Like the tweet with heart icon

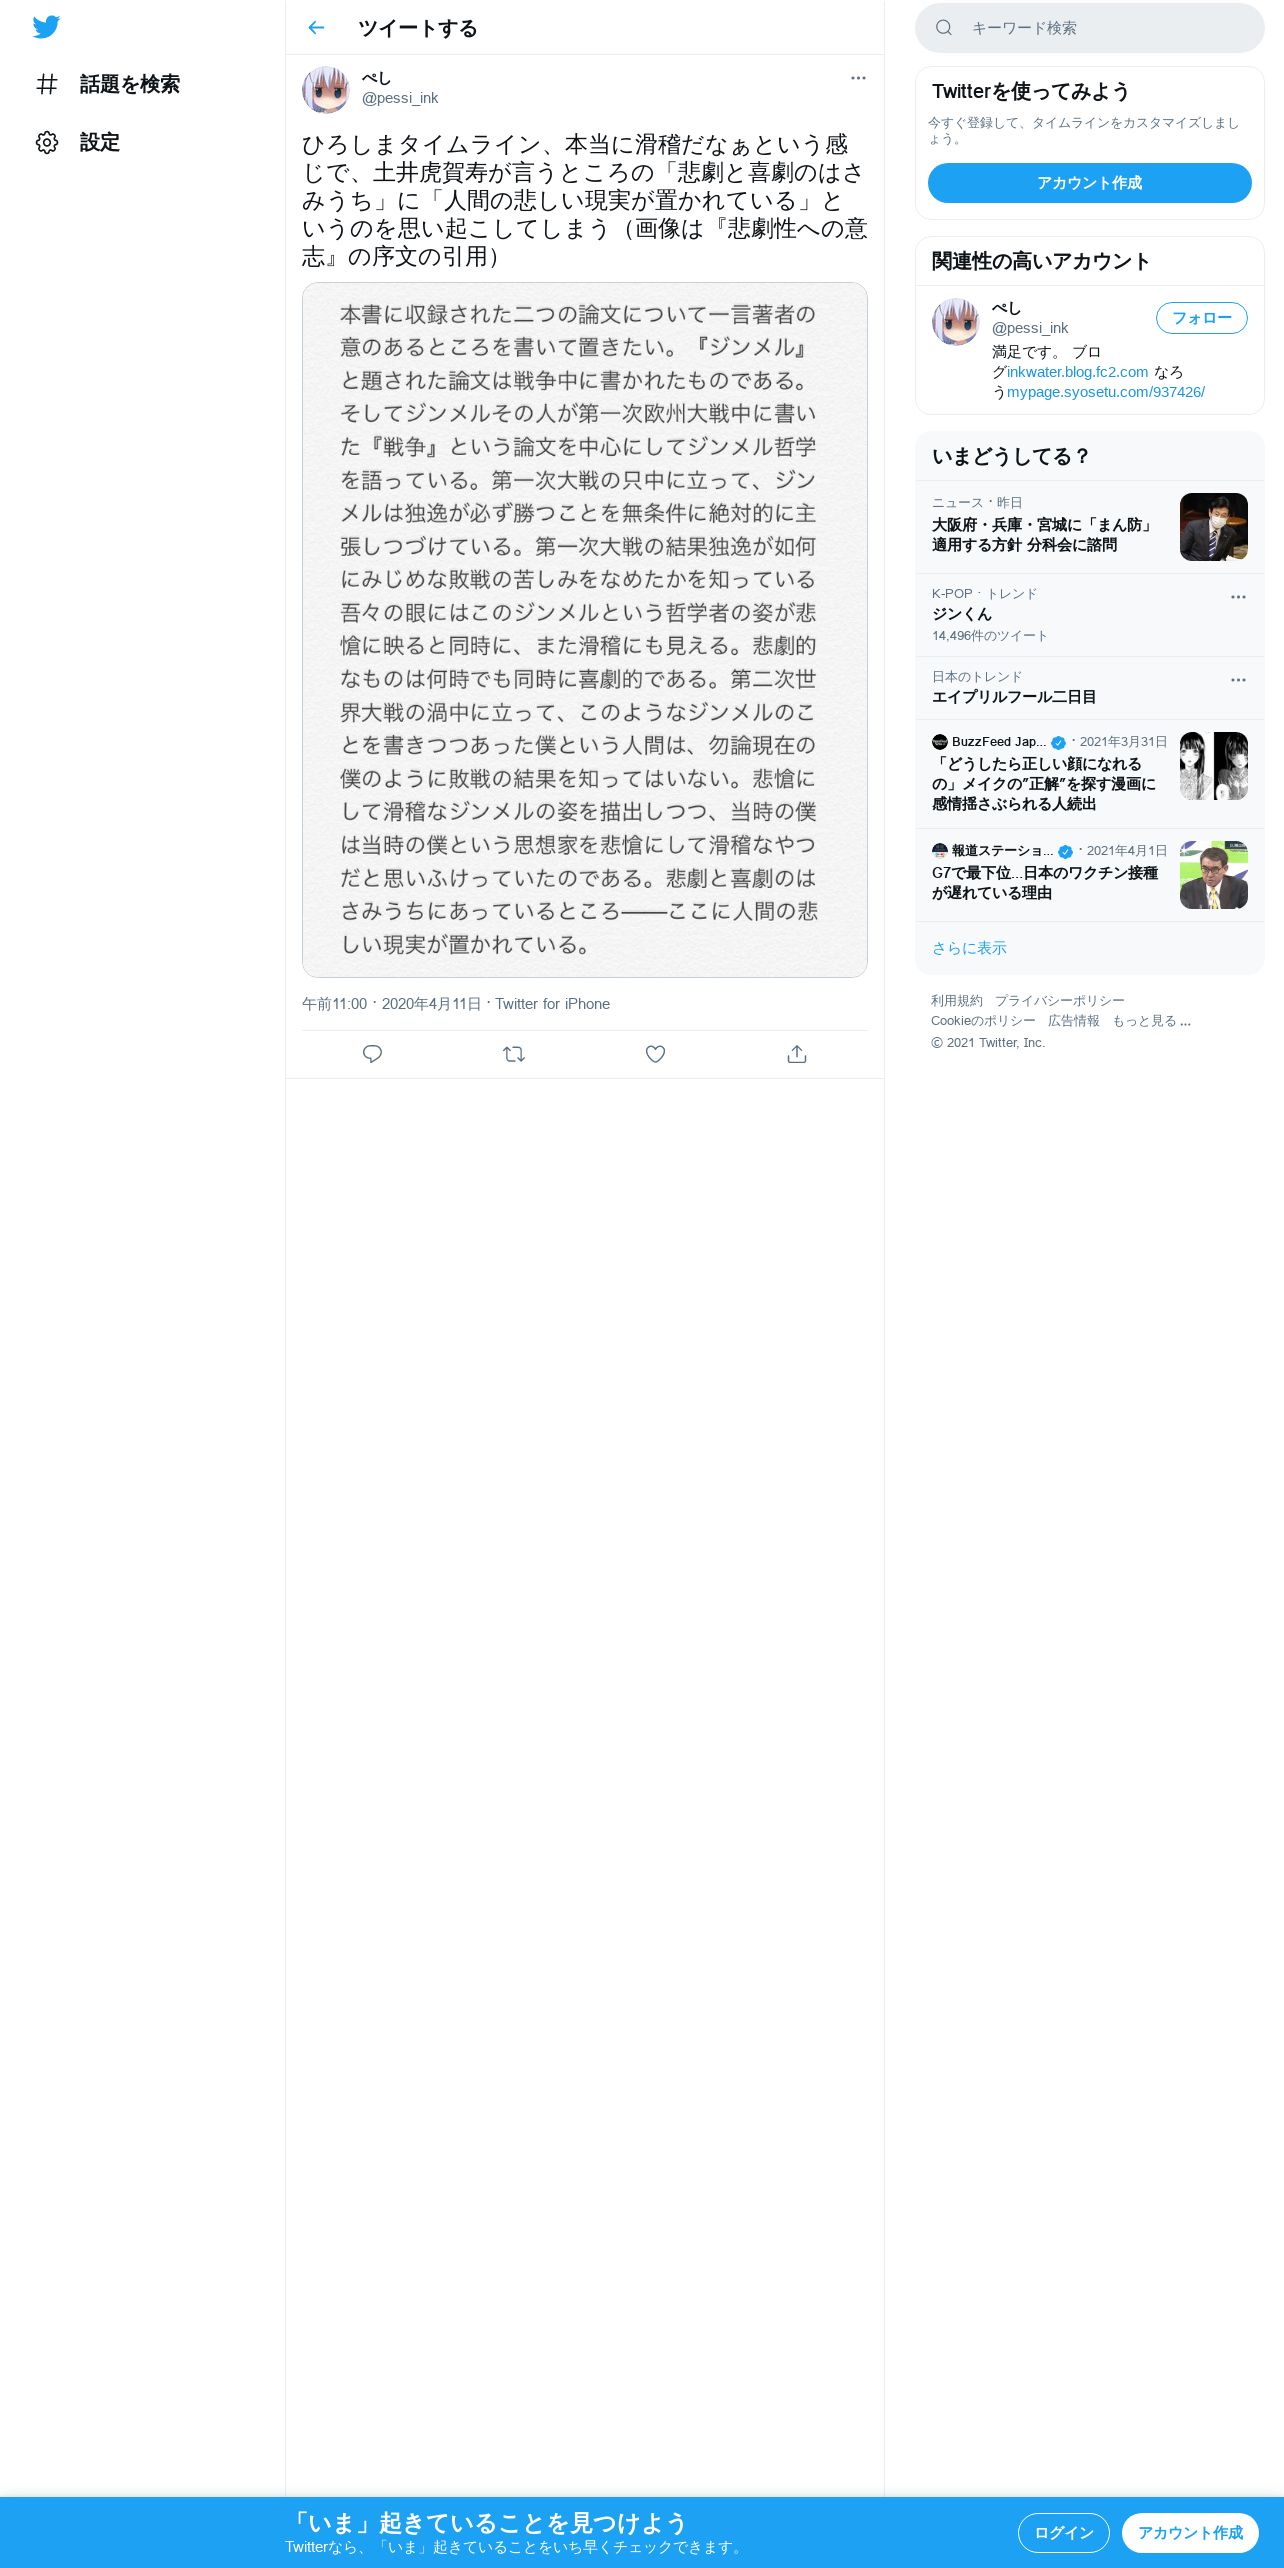(655, 1054)
